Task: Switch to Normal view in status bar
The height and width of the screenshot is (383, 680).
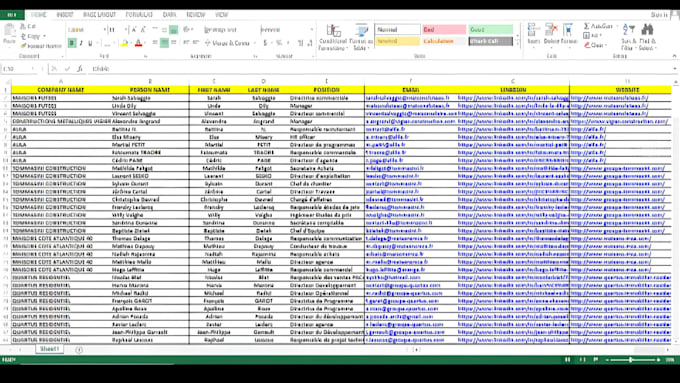Action: click(x=568, y=360)
